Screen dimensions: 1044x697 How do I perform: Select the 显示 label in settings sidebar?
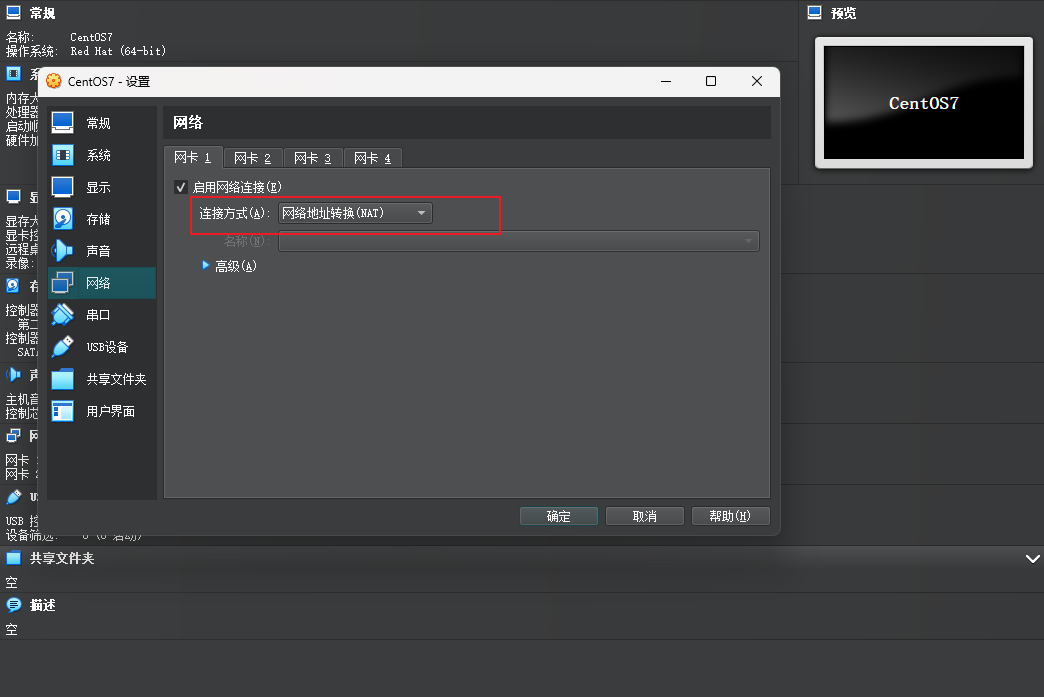pyautogui.click(x=99, y=187)
